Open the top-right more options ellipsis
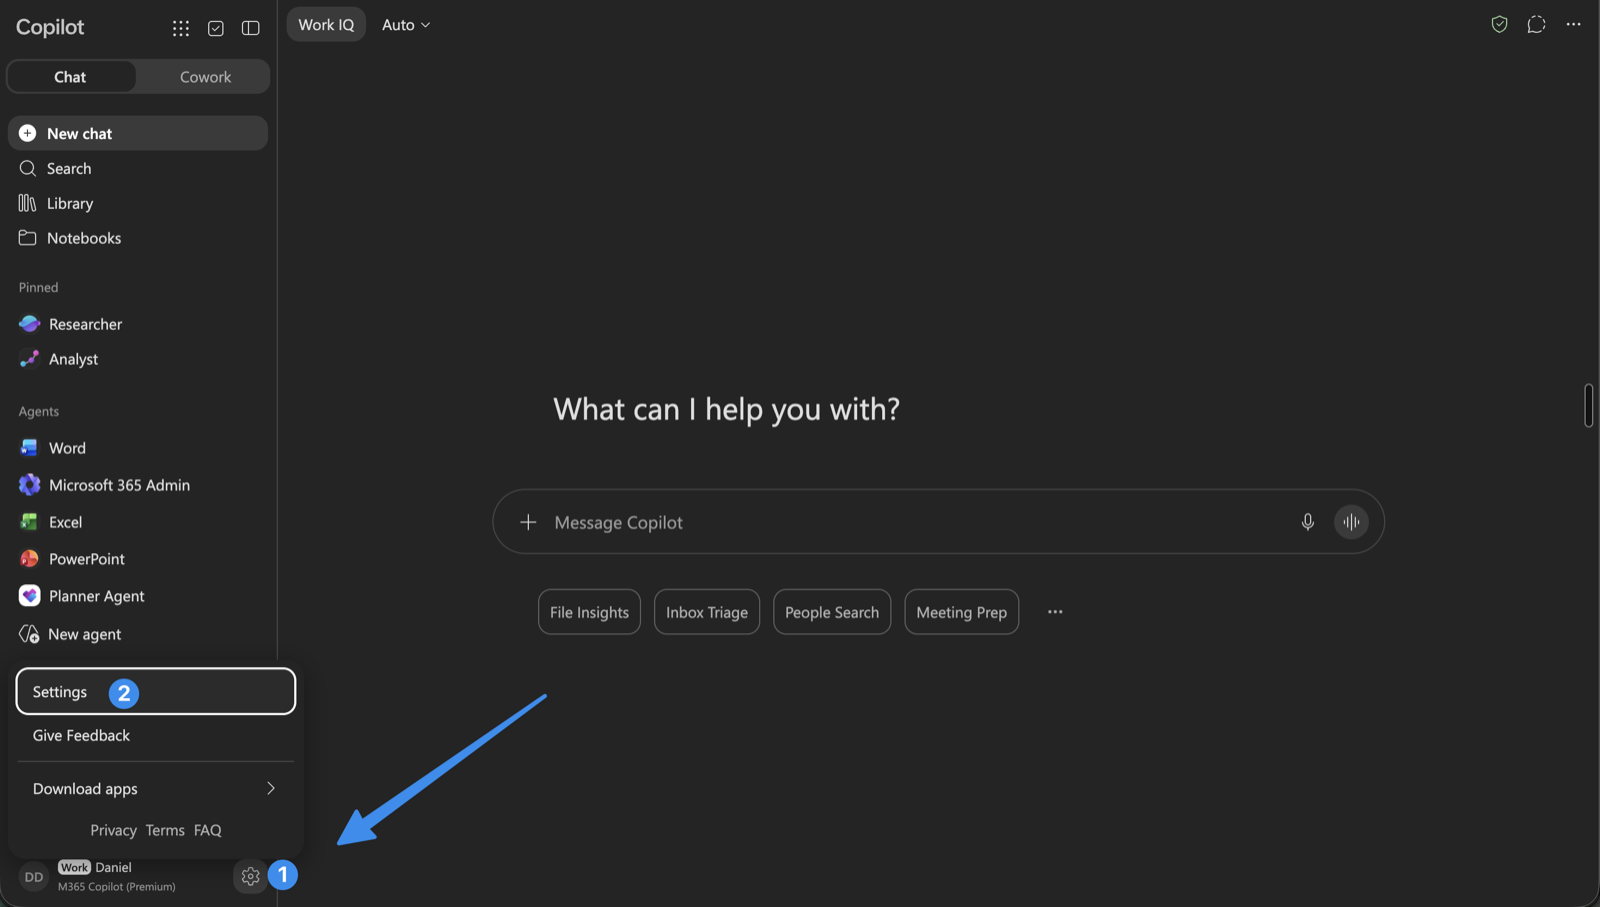The image size is (1600, 907). 1574,25
